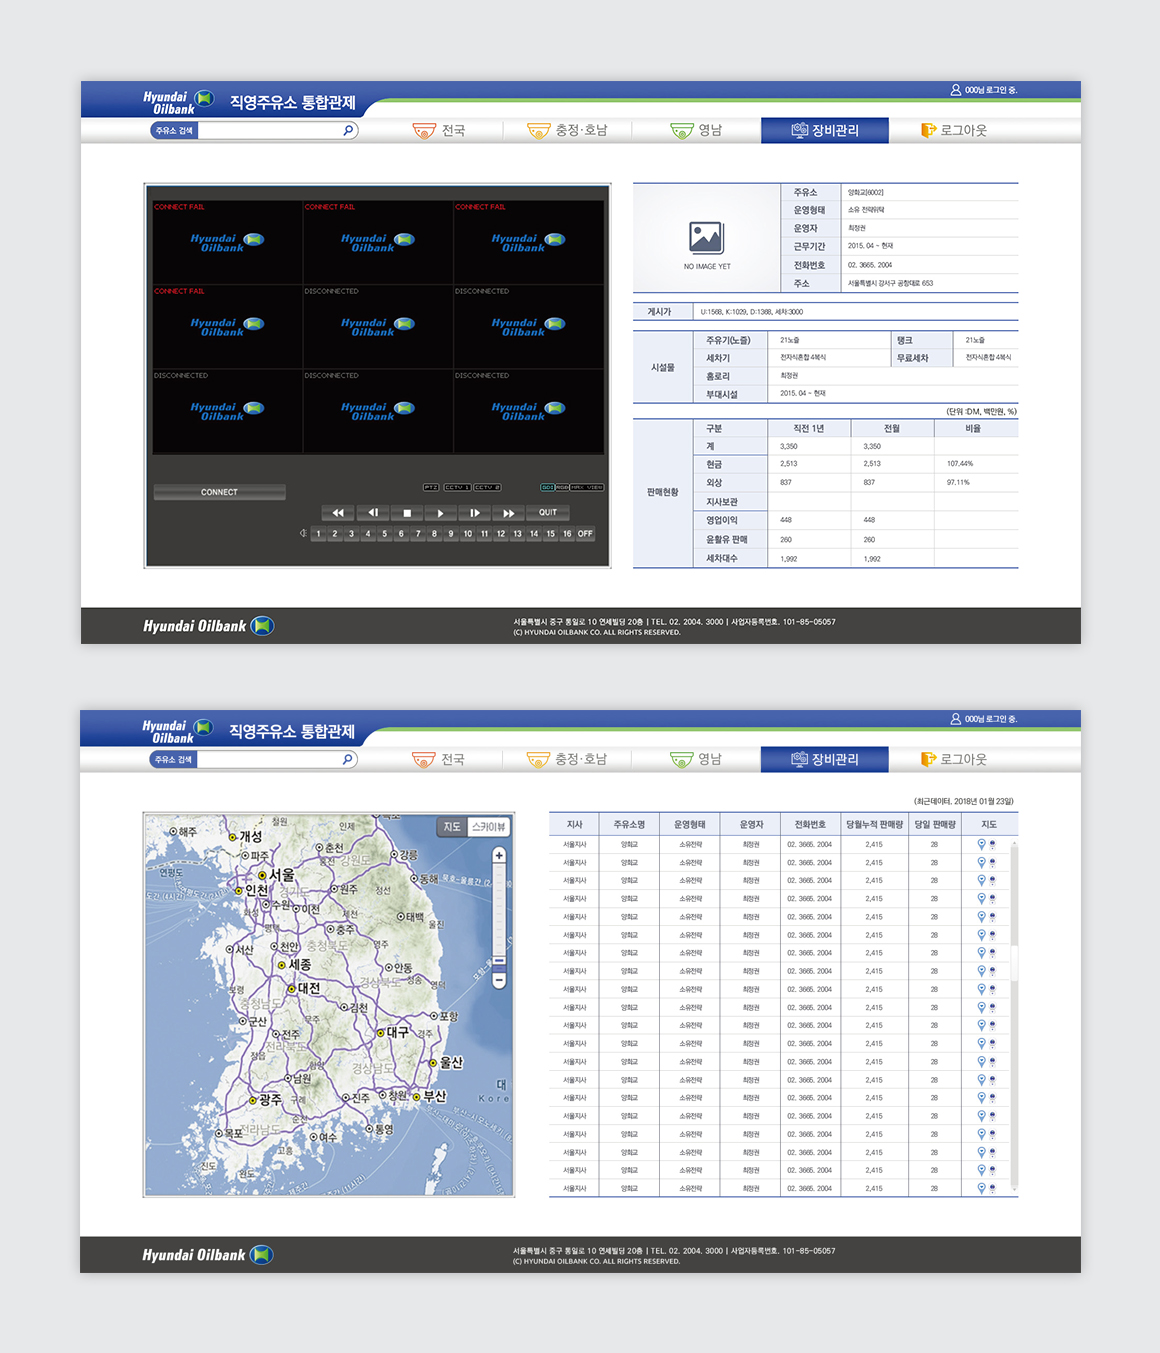Open the 충청·호남 tab in the upper screen

pyautogui.click(x=567, y=130)
